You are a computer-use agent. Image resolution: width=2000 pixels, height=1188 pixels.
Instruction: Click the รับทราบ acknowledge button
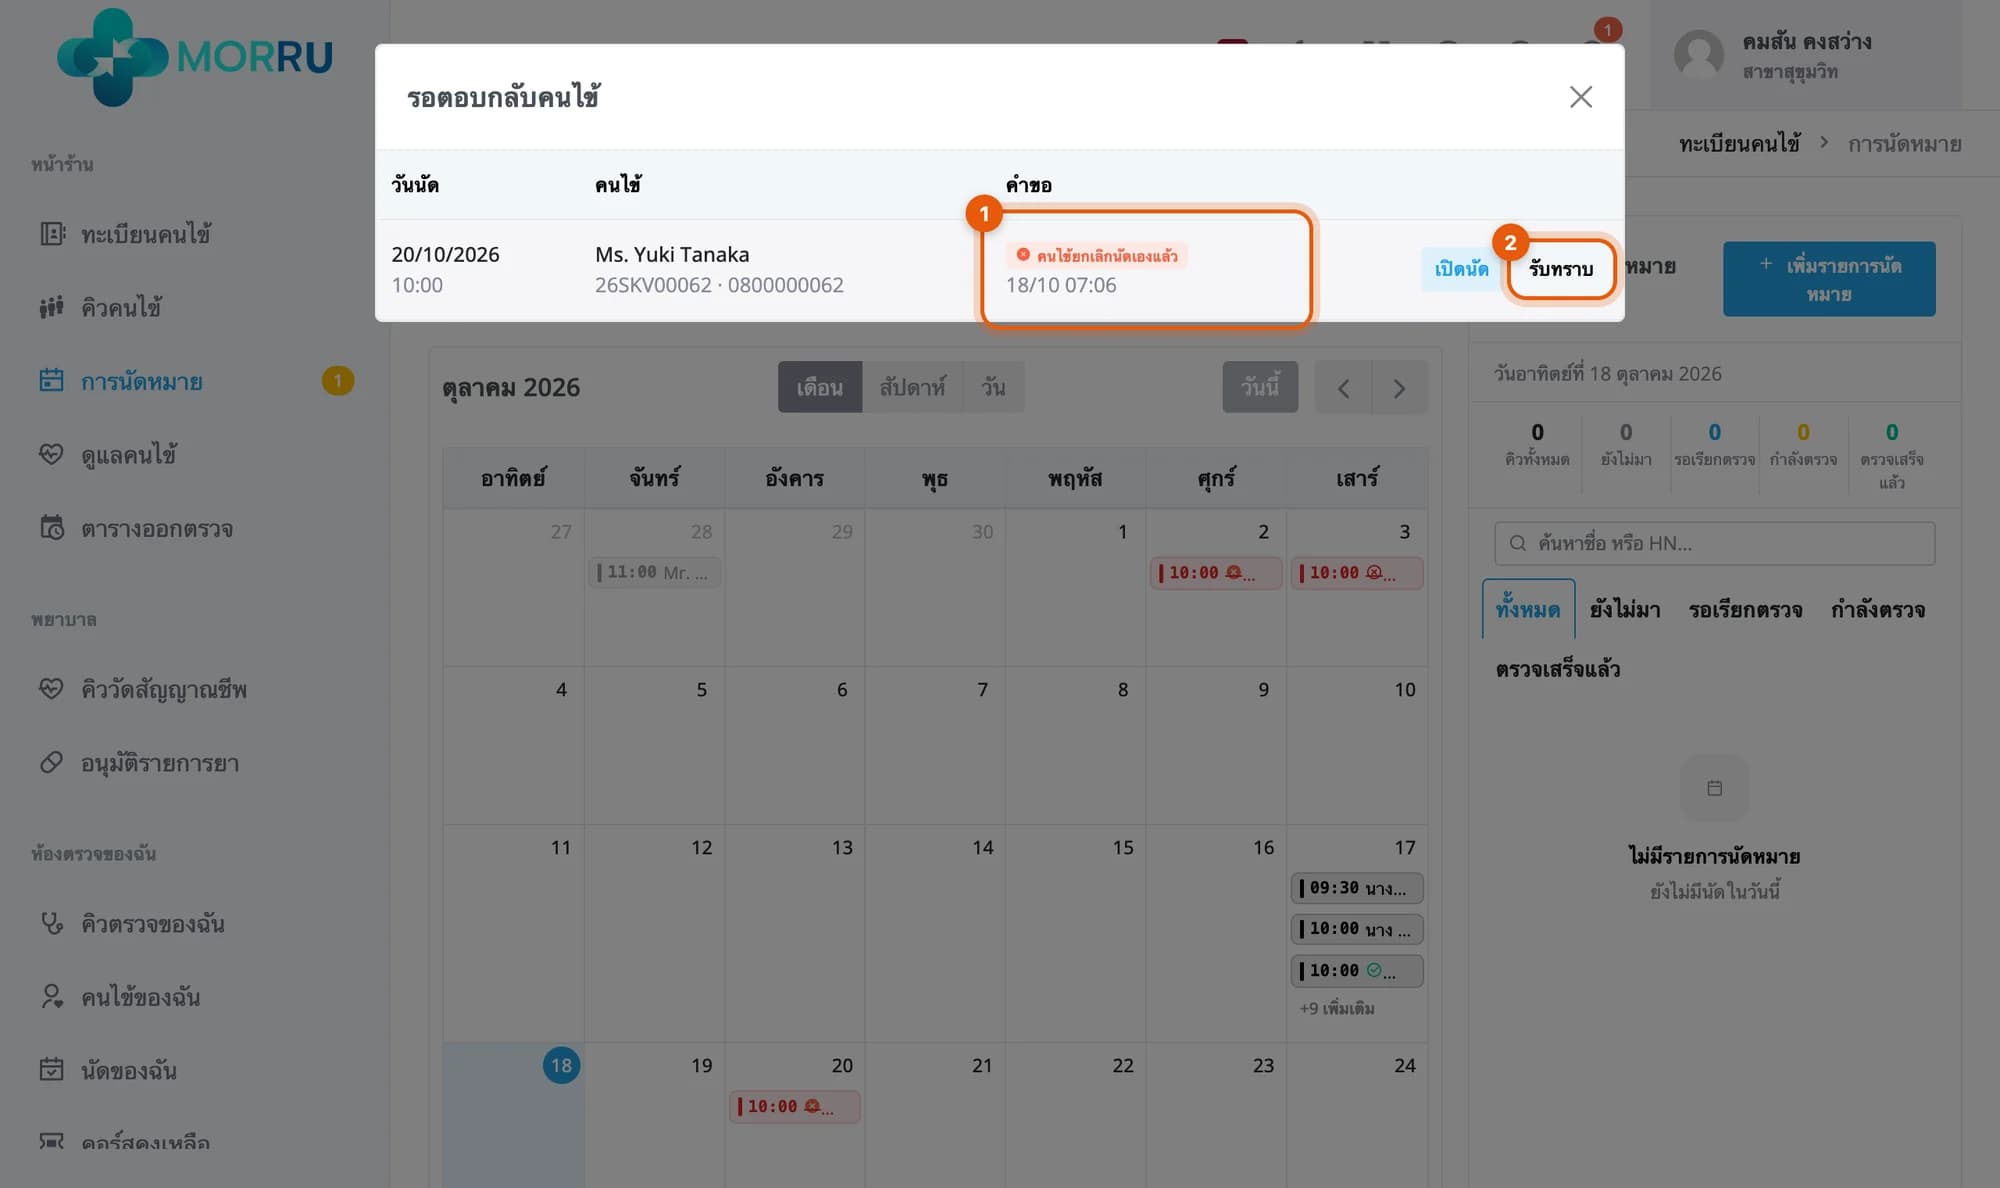(x=1561, y=269)
